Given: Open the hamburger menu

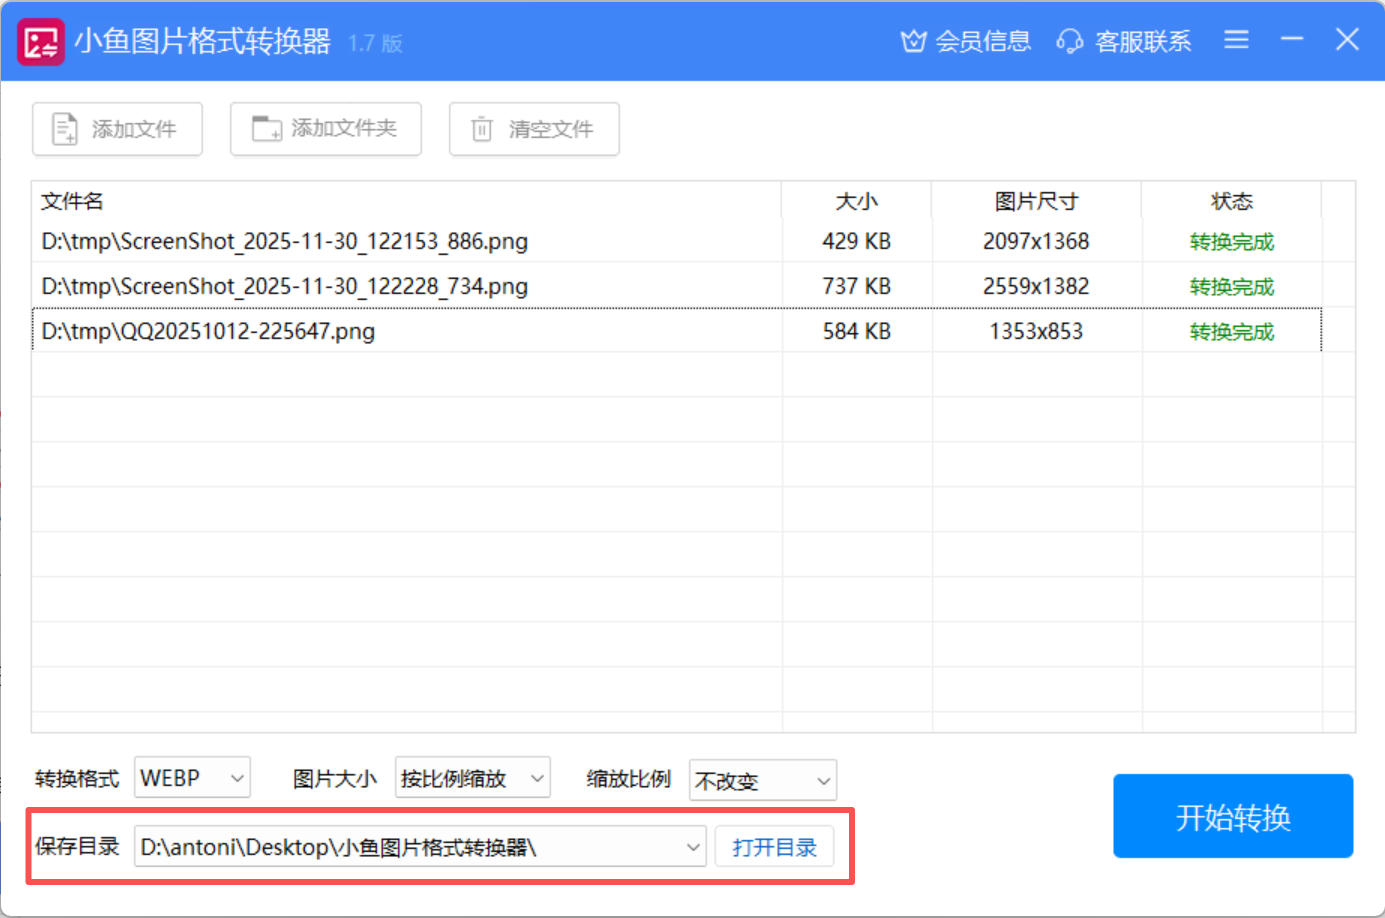Looking at the screenshot, I should pyautogui.click(x=1236, y=40).
